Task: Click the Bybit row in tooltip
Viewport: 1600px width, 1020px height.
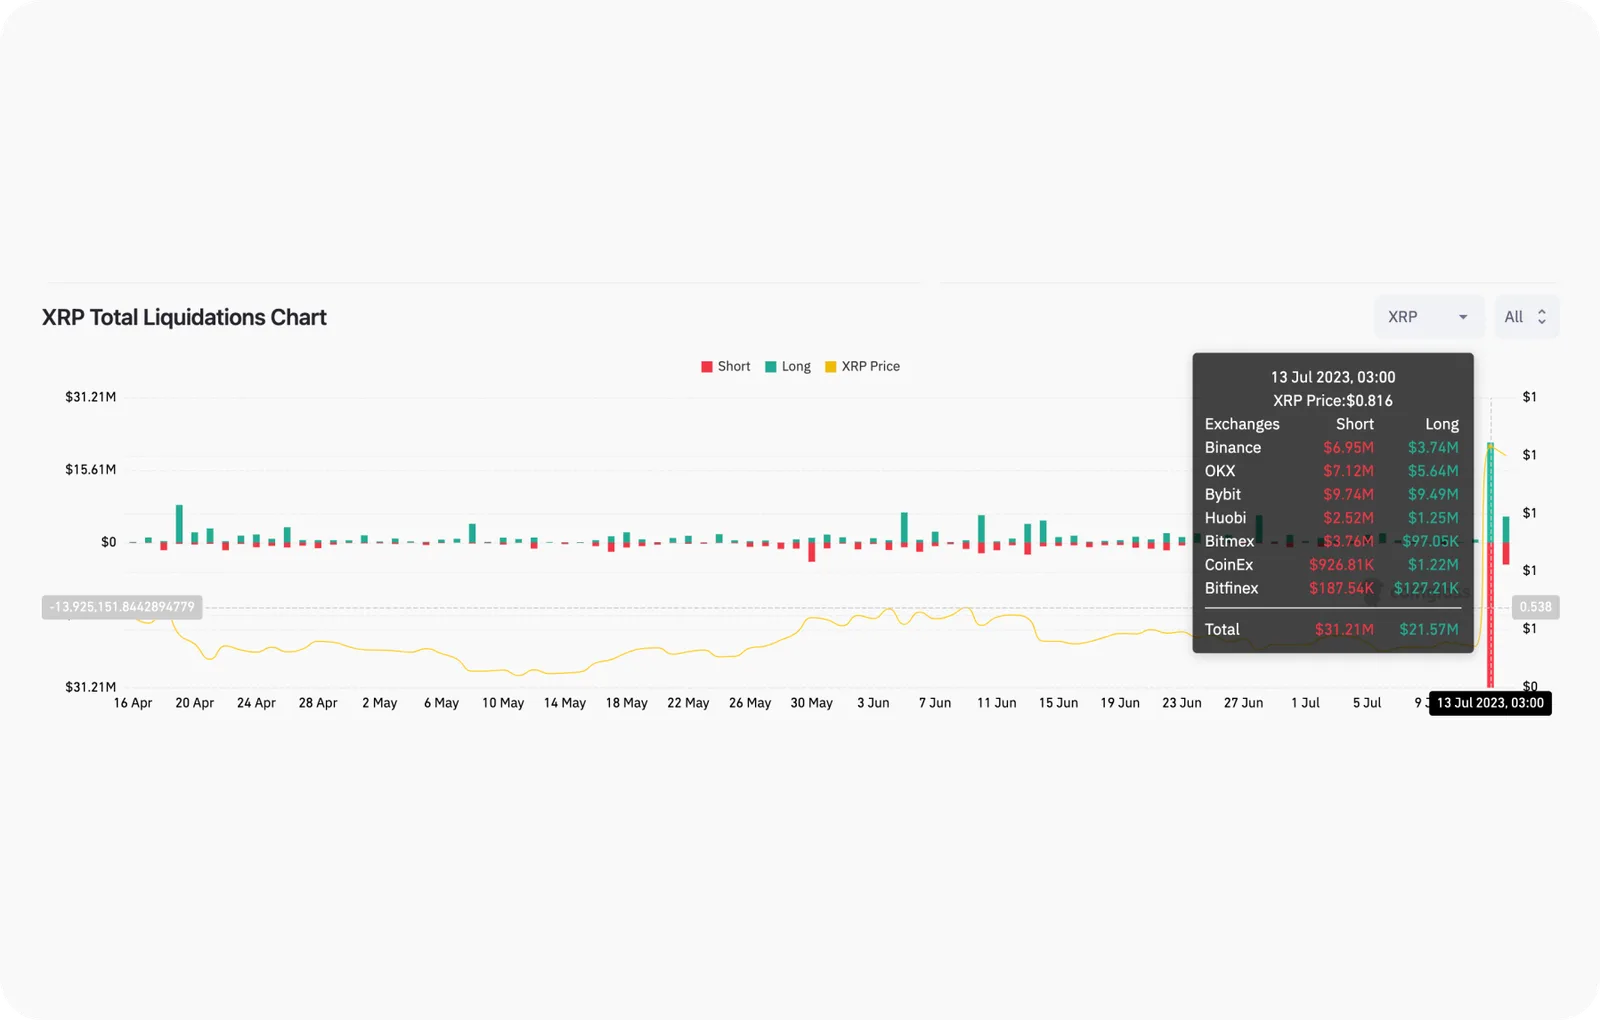Action: coord(1332,495)
